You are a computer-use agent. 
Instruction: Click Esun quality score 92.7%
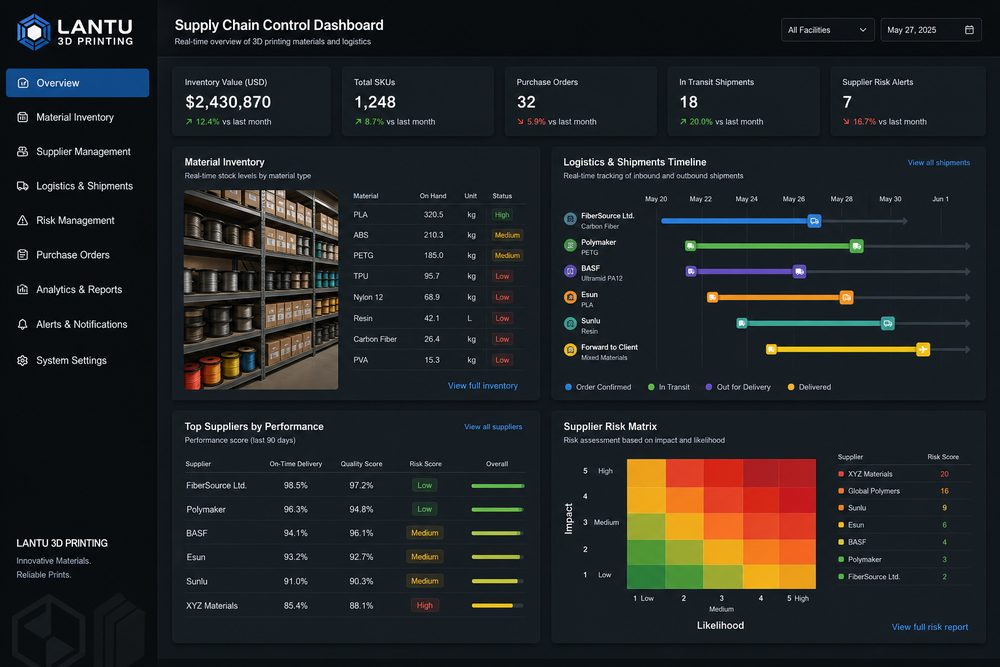click(x=361, y=557)
